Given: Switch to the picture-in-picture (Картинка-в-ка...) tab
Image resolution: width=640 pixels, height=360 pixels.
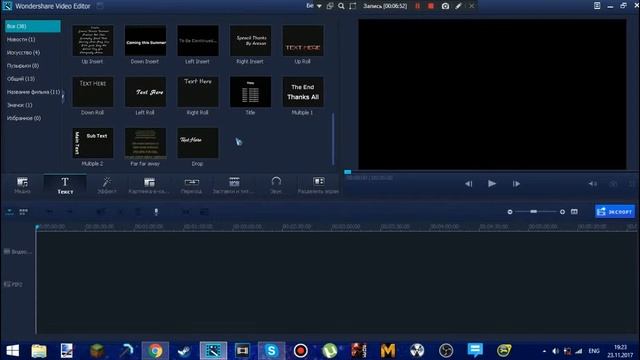Looking at the screenshot, I should point(149,185).
